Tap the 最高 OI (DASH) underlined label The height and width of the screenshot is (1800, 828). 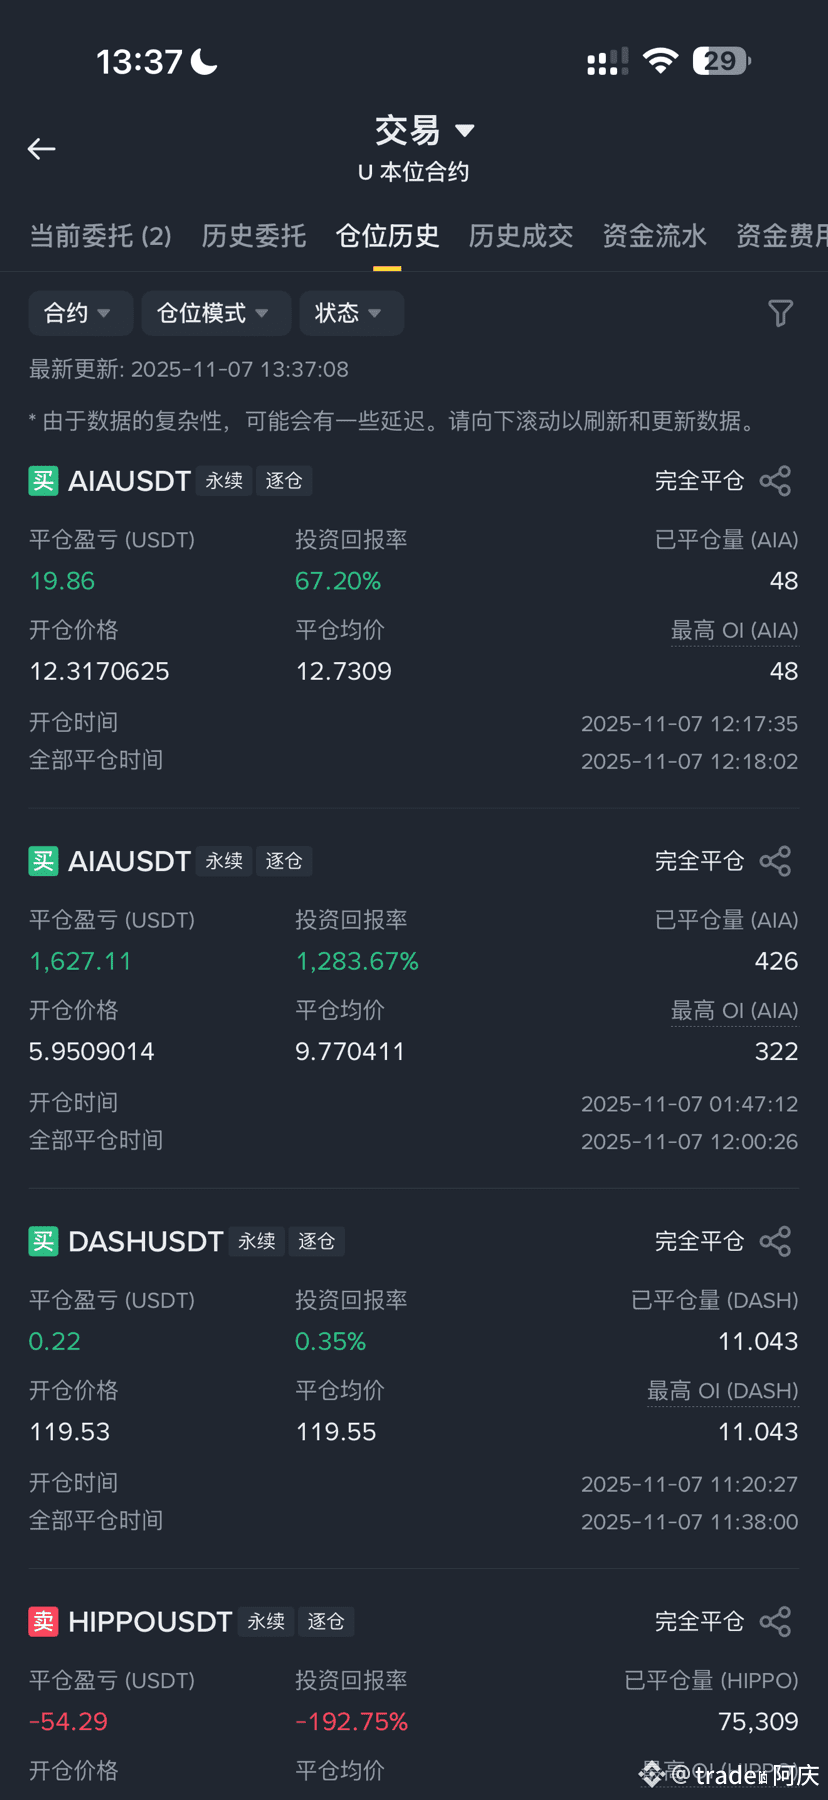click(x=722, y=1391)
